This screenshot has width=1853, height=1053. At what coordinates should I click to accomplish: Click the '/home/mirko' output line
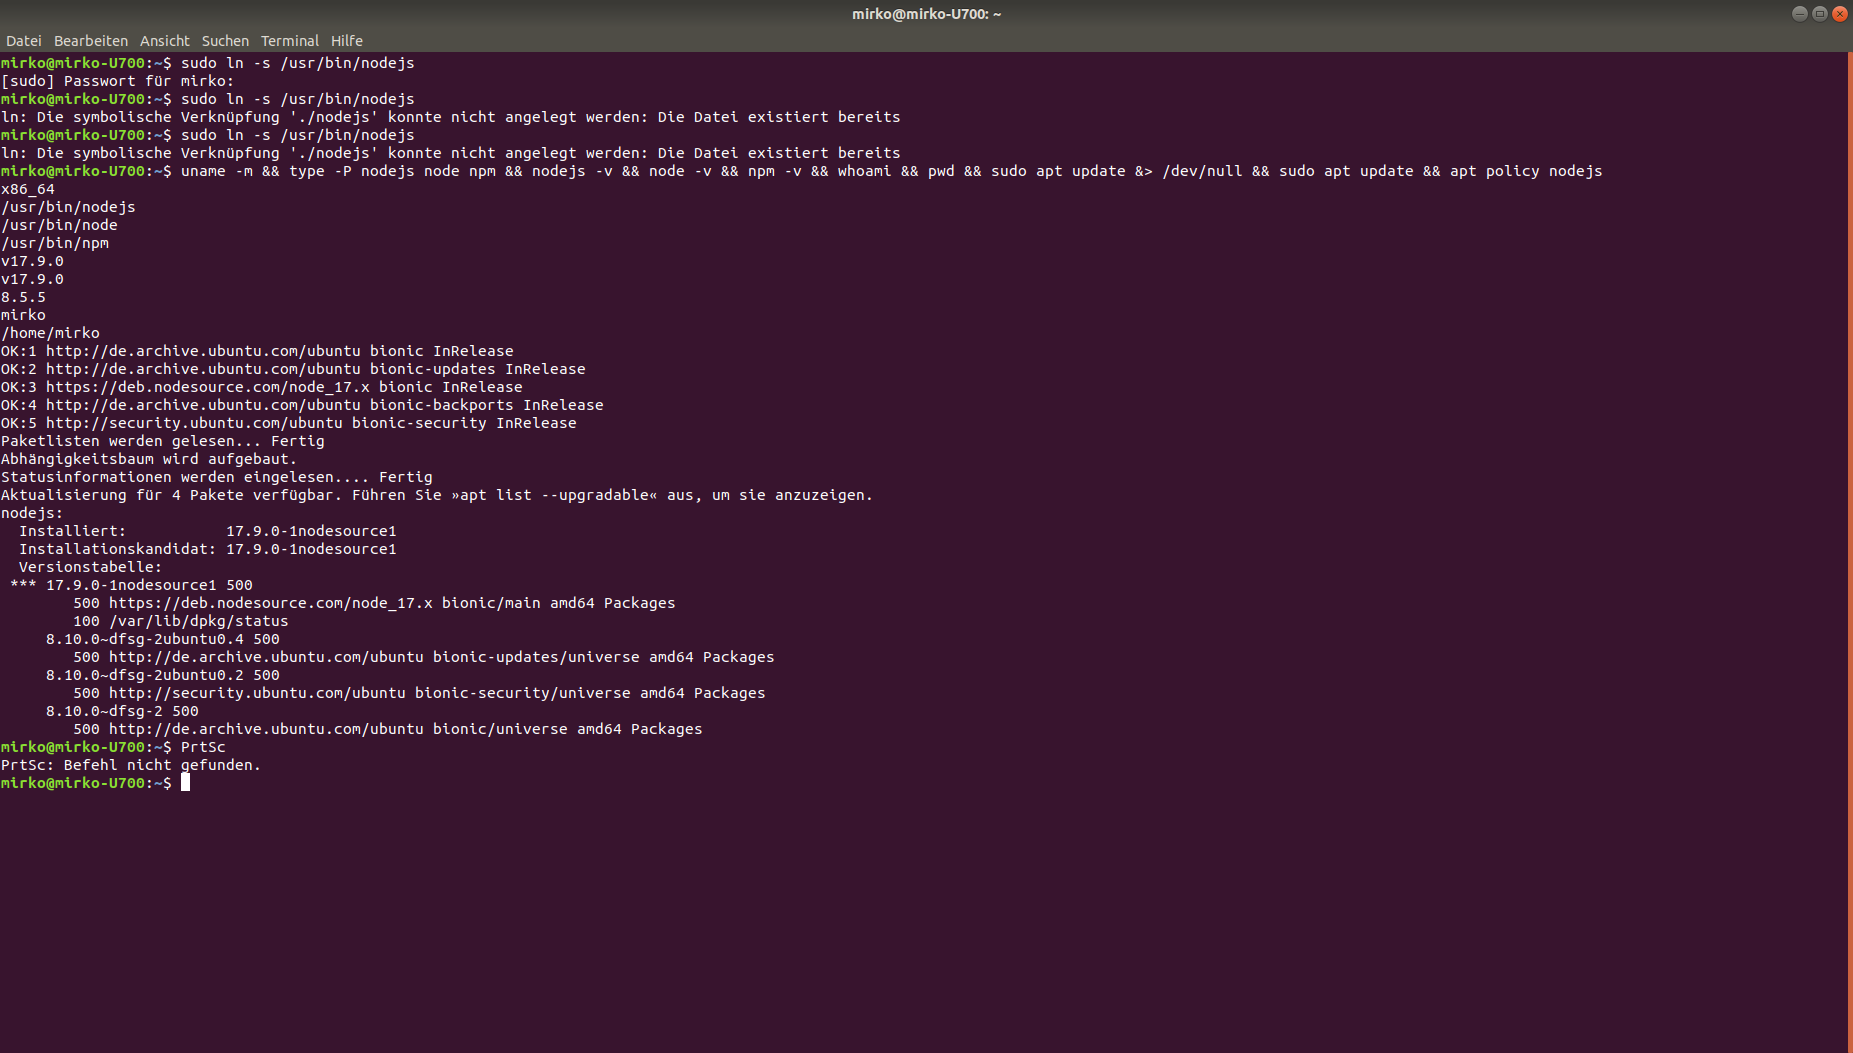(50, 333)
